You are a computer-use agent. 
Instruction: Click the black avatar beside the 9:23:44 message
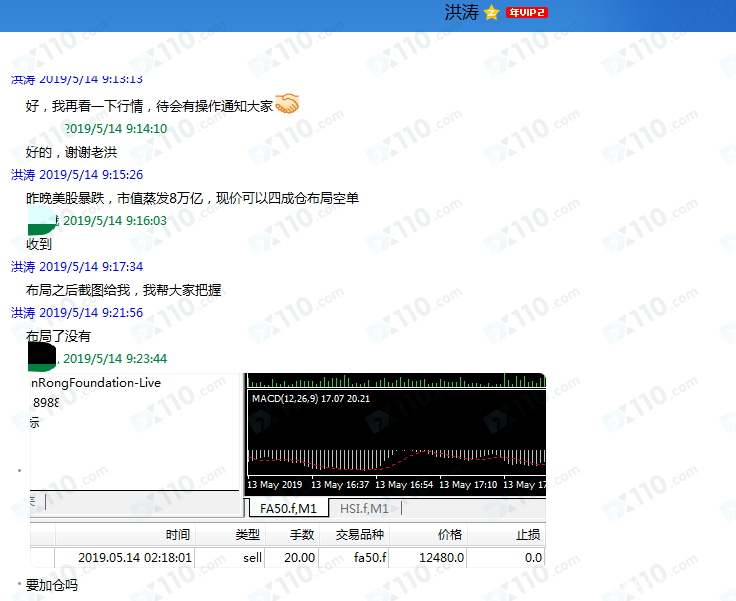44,356
